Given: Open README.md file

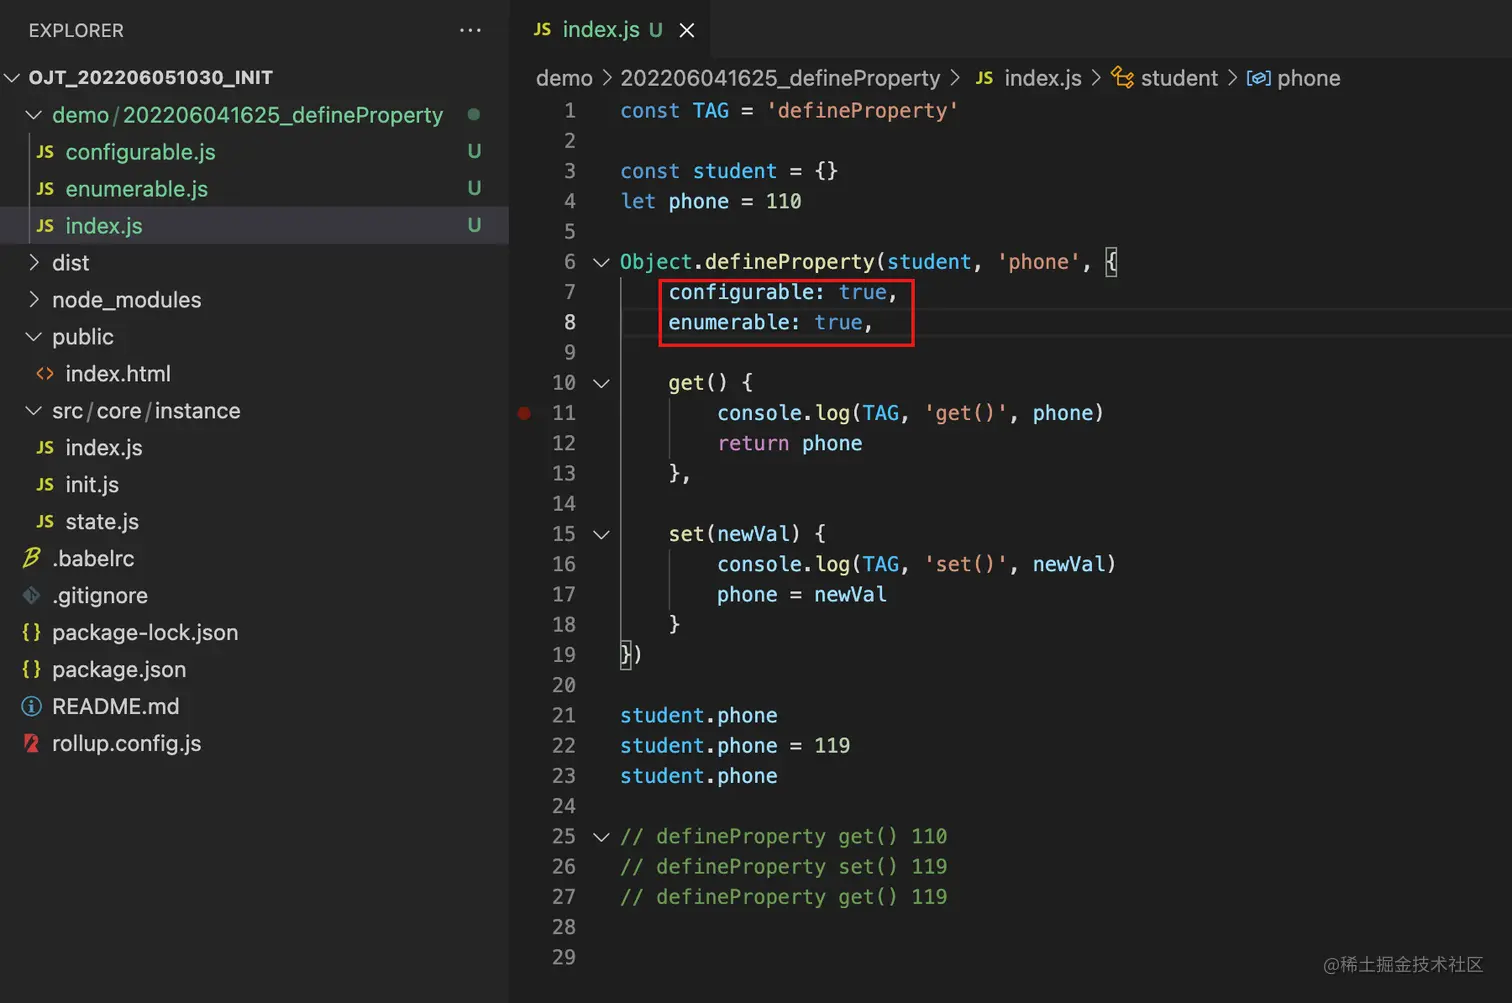Looking at the screenshot, I should click(254, 707).
